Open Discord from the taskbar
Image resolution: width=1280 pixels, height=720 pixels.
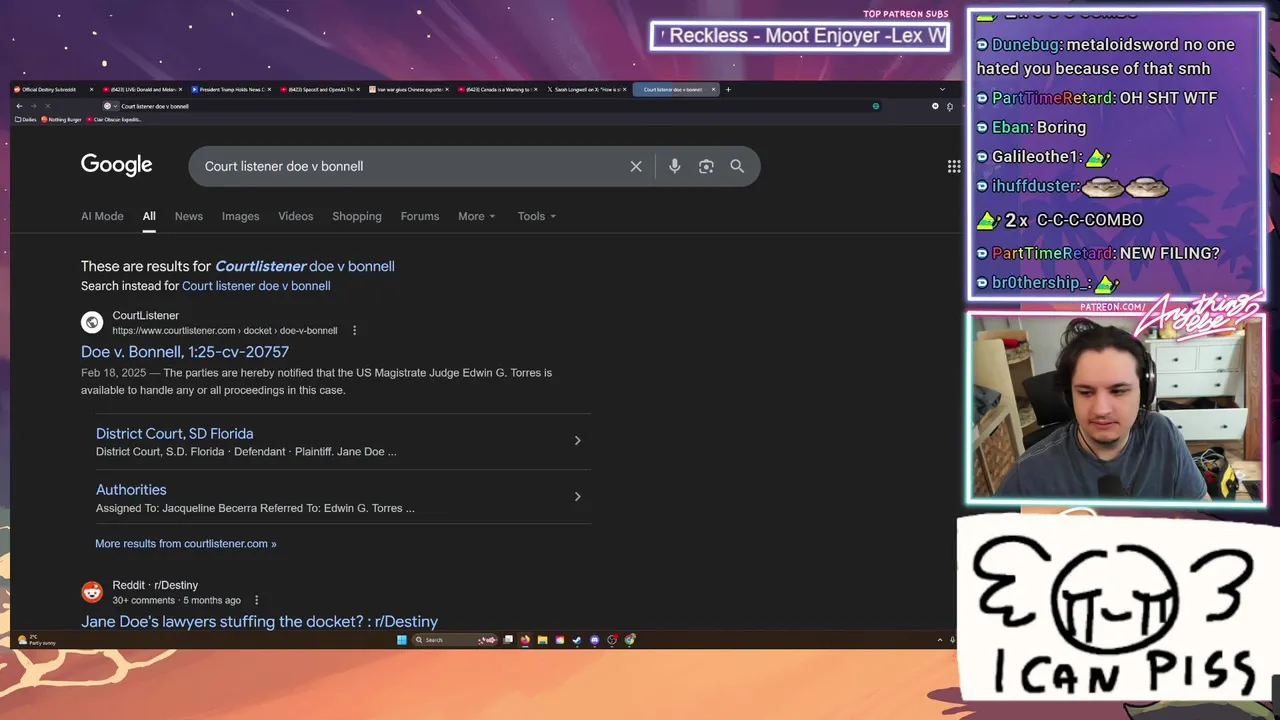pyautogui.click(x=594, y=640)
